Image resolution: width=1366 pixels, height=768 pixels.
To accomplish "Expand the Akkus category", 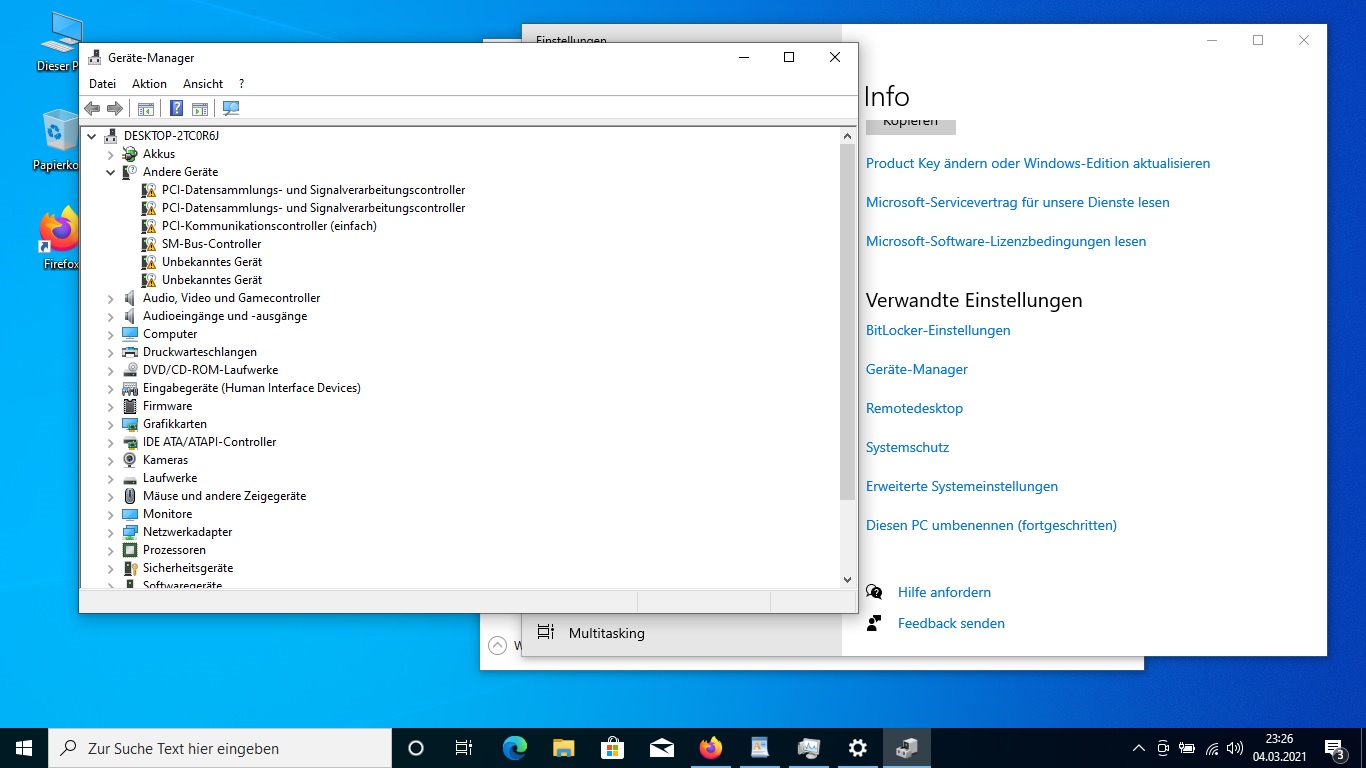I will (x=111, y=154).
